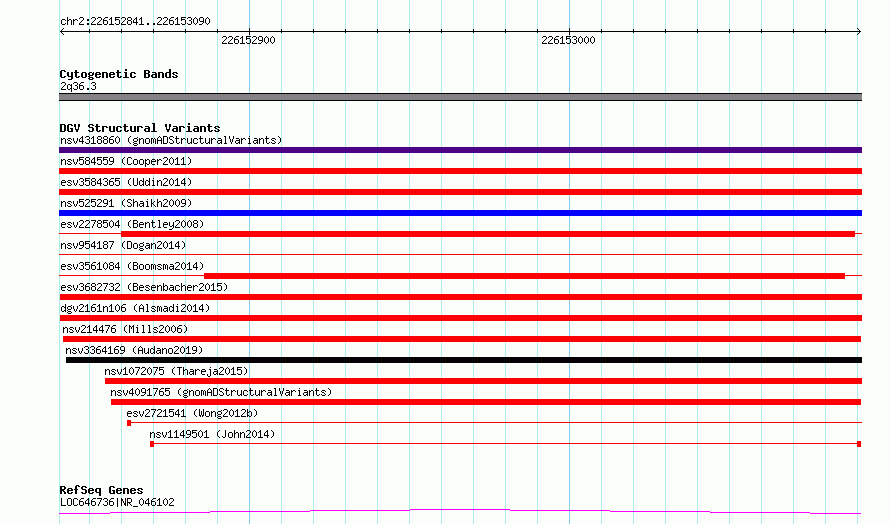Click the nsv1149501 John2014 right end marker
The width and height of the screenshot is (890, 524).
(859, 444)
